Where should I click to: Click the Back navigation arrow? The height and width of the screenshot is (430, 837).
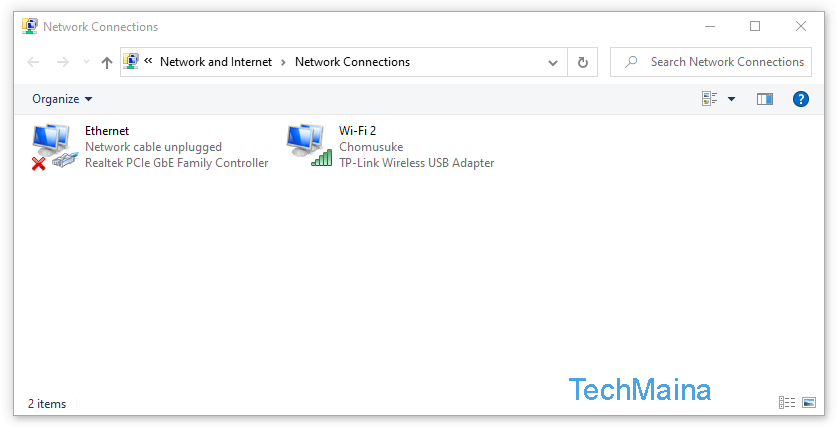tap(33, 62)
